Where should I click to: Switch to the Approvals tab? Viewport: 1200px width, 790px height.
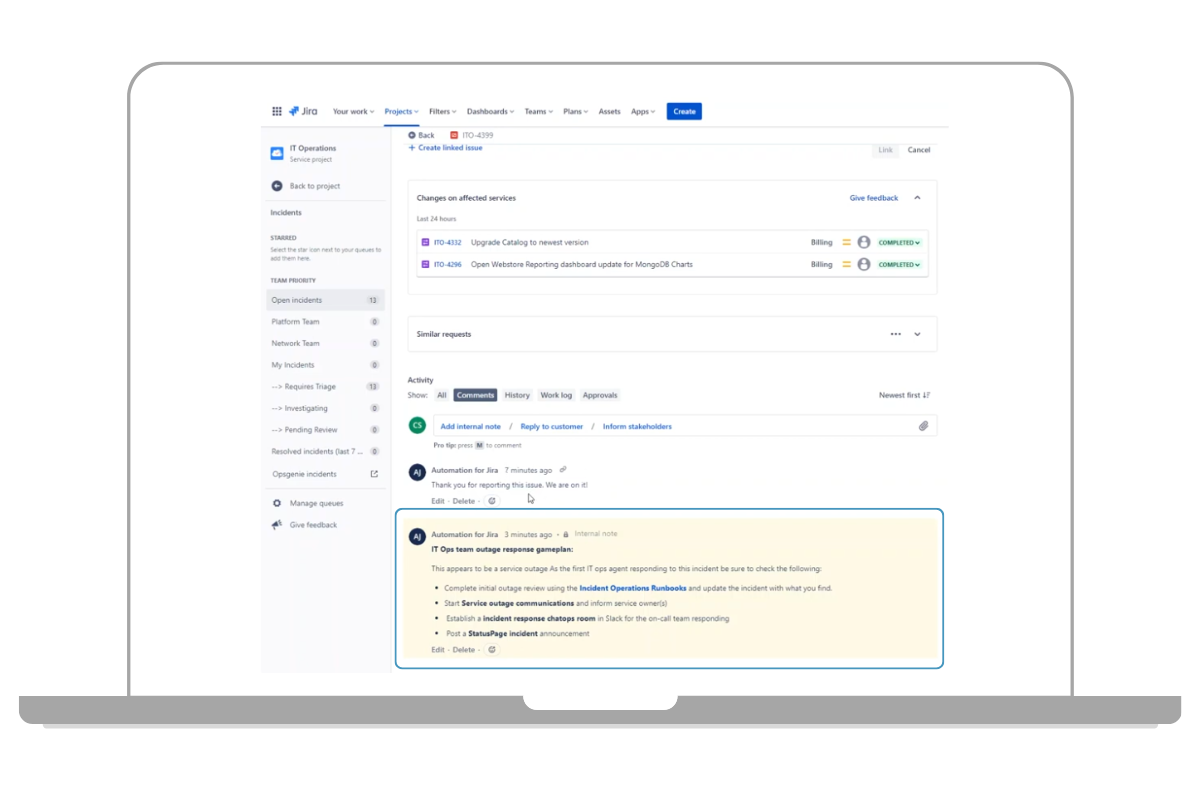coord(600,395)
